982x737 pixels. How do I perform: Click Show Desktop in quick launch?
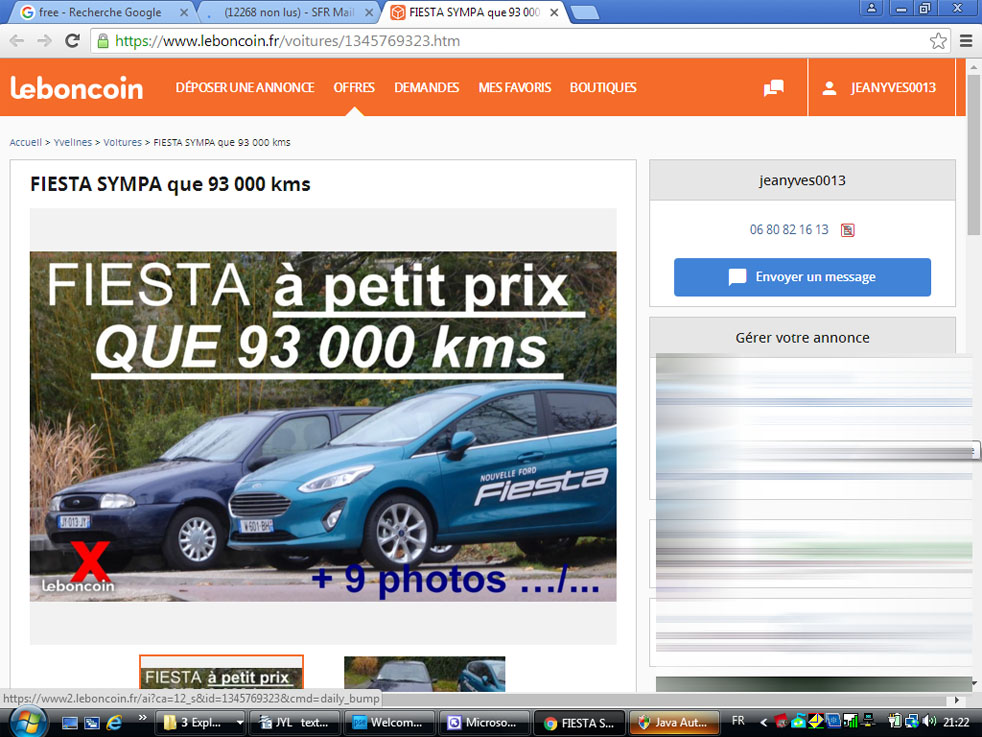pos(70,723)
